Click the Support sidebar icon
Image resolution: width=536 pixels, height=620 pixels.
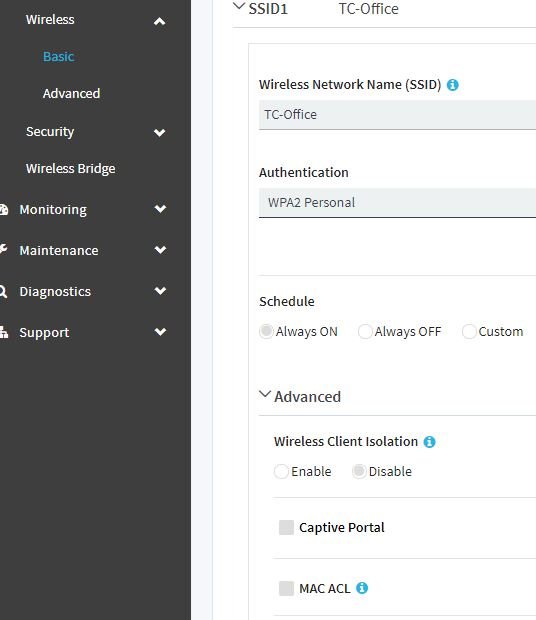(x=4, y=332)
